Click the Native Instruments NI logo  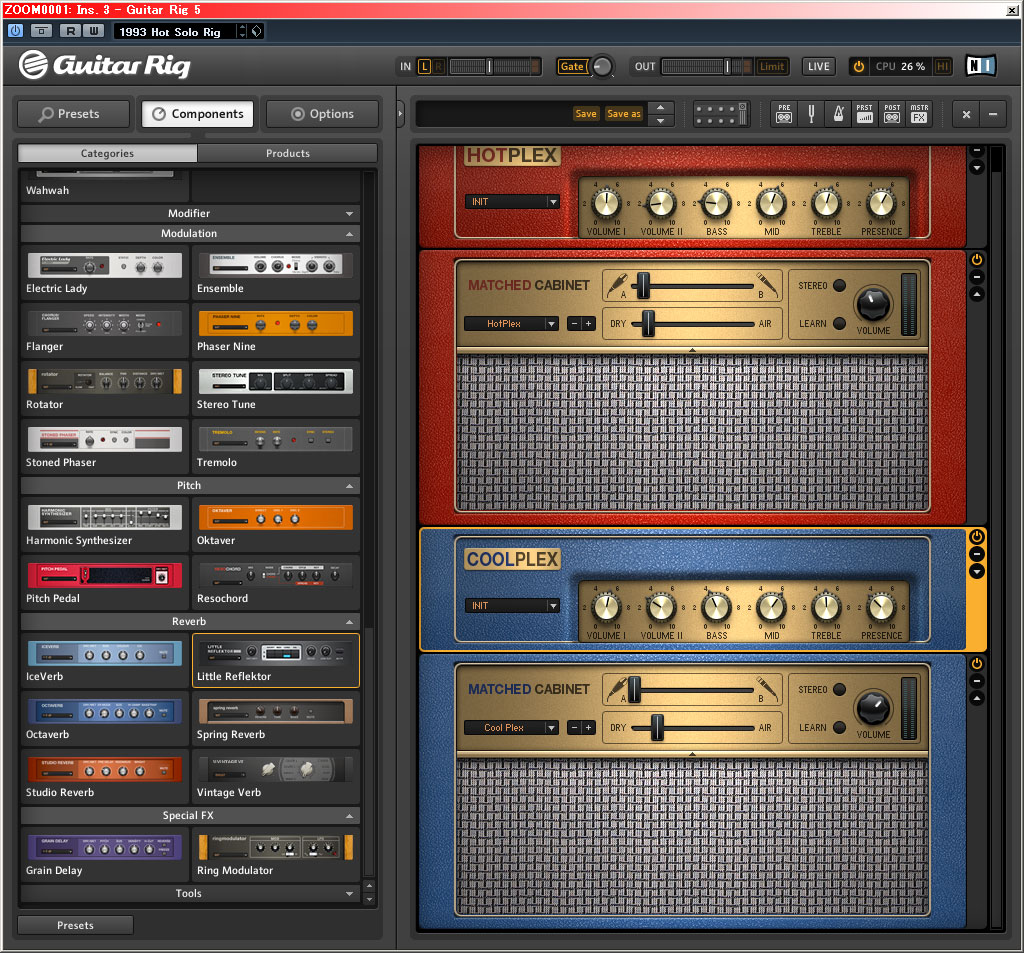coord(980,66)
